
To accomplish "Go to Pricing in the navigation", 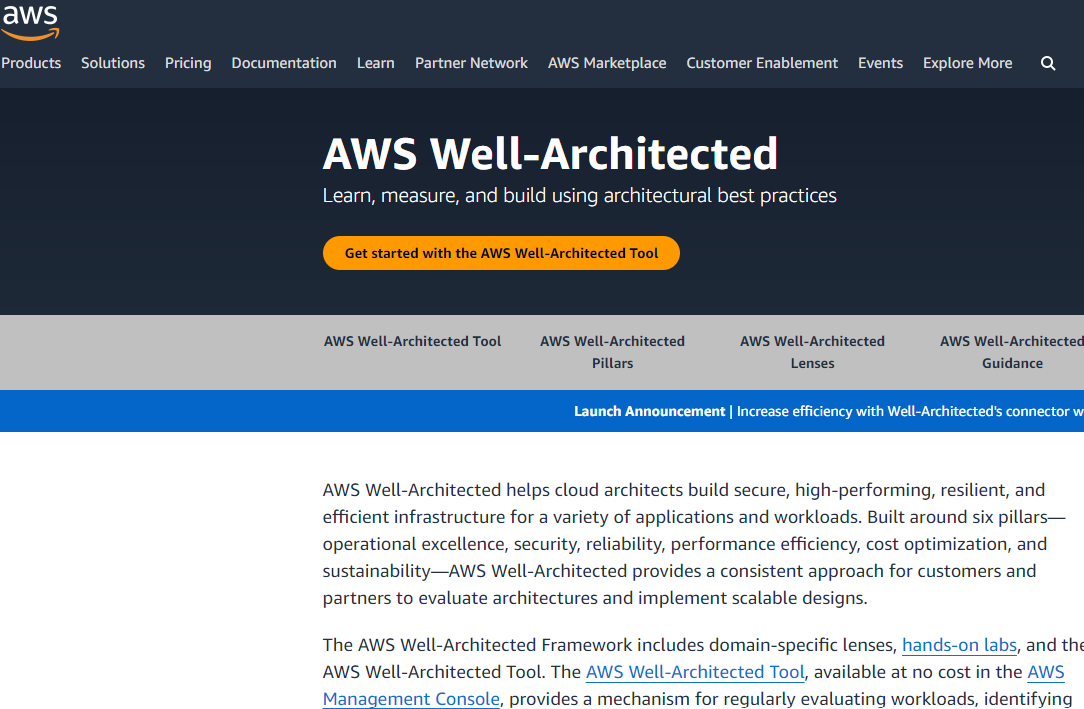I will pyautogui.click(x=188, y=63).
